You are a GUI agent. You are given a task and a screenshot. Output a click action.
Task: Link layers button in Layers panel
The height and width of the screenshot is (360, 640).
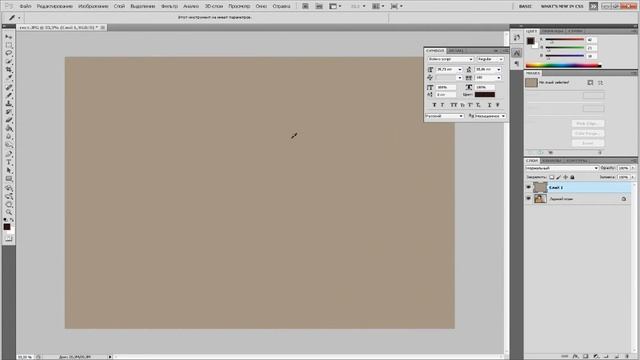tap(565, 356)
